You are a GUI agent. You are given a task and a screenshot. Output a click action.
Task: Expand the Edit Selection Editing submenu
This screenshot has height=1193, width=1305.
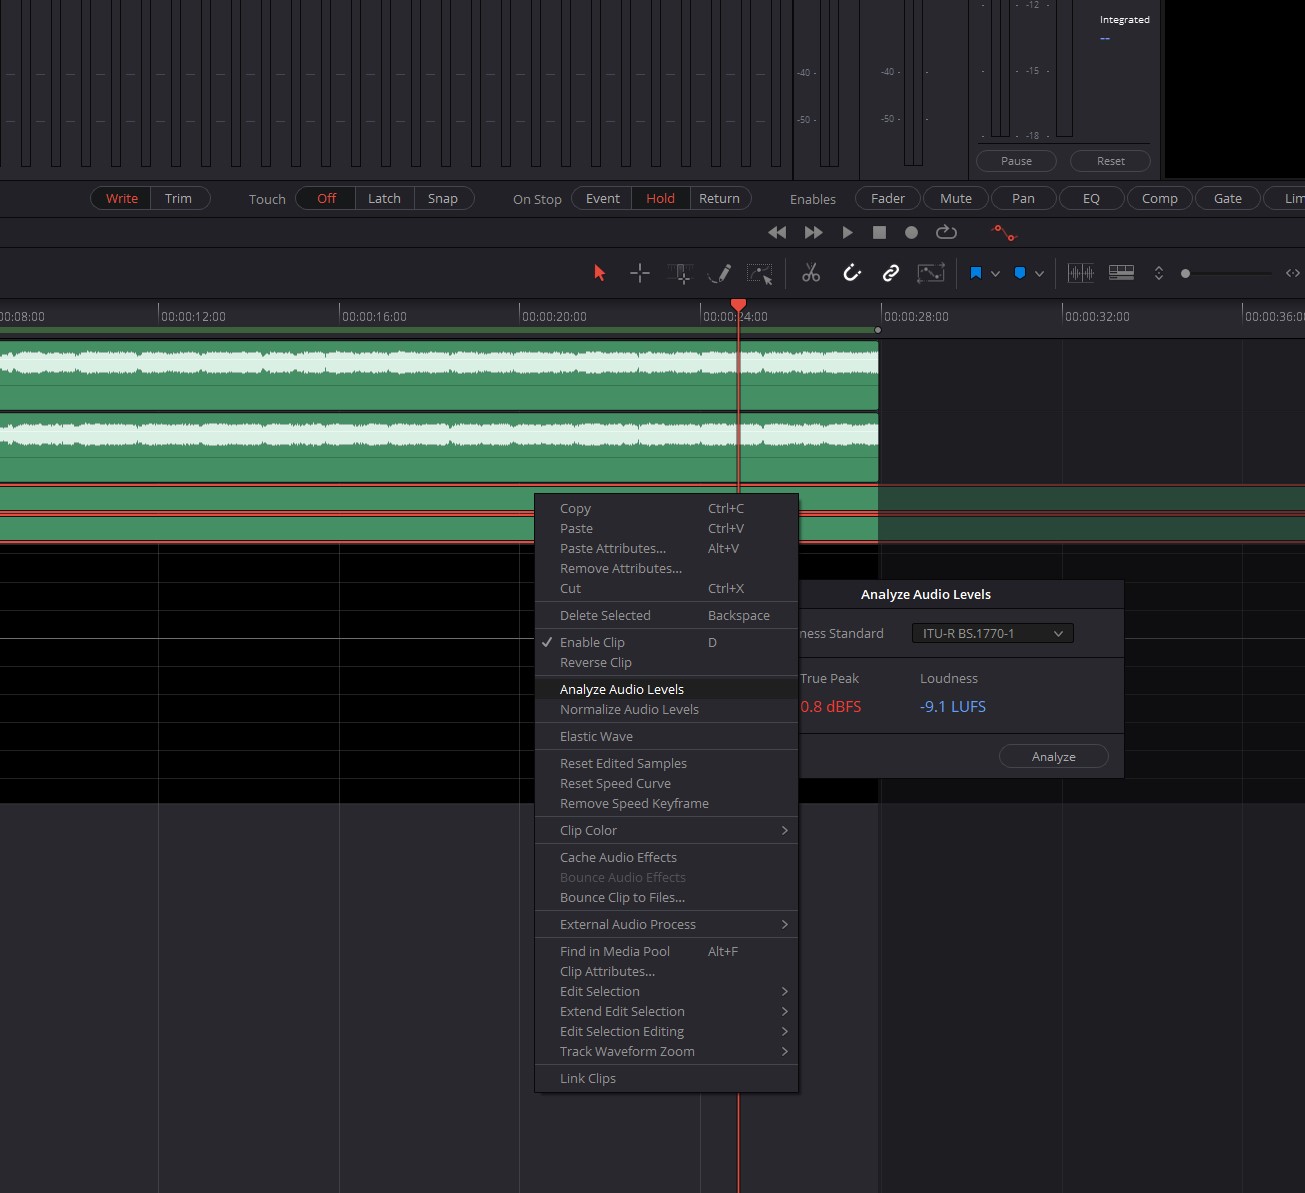(x=666, y=1031)
